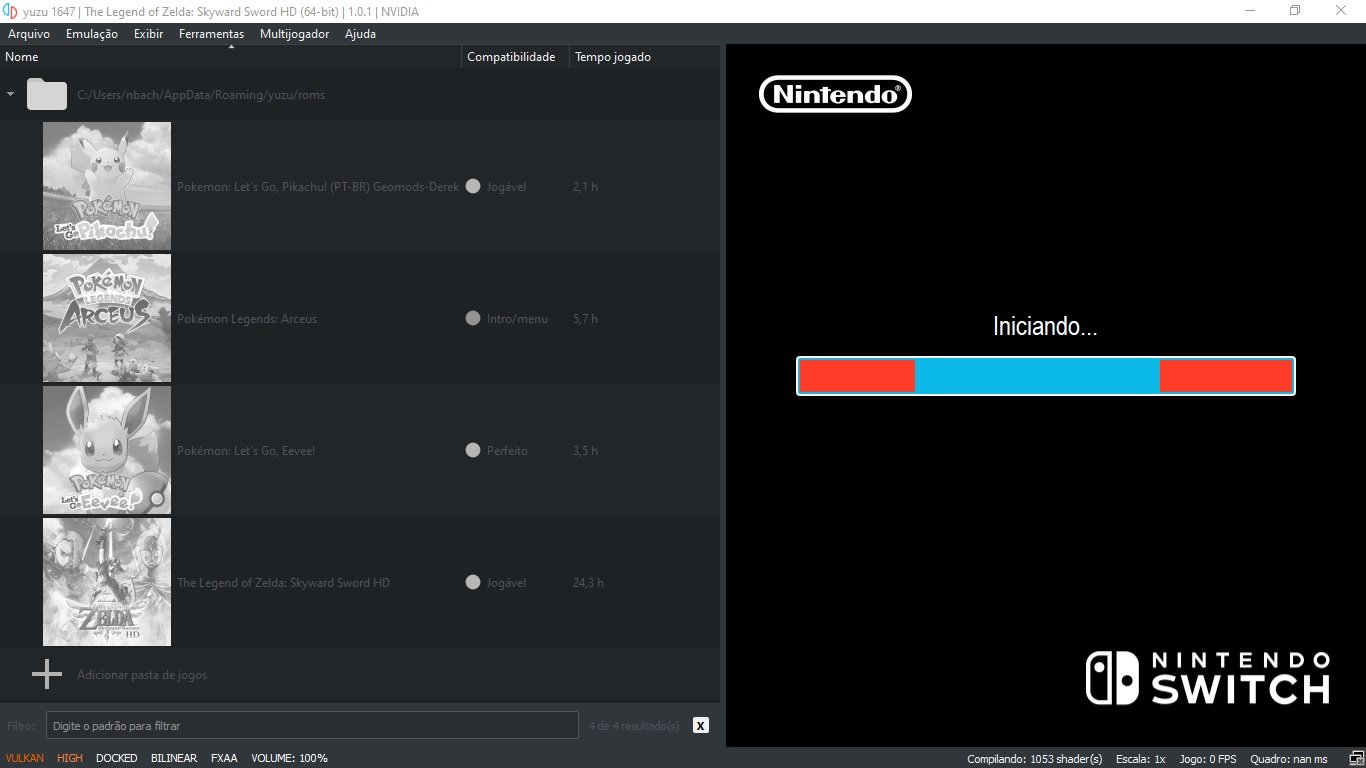Select Pokémon Let's Go Eevee cover thumbnail
This screenshot has width=1366, height=768.
(x=107, y=450)
